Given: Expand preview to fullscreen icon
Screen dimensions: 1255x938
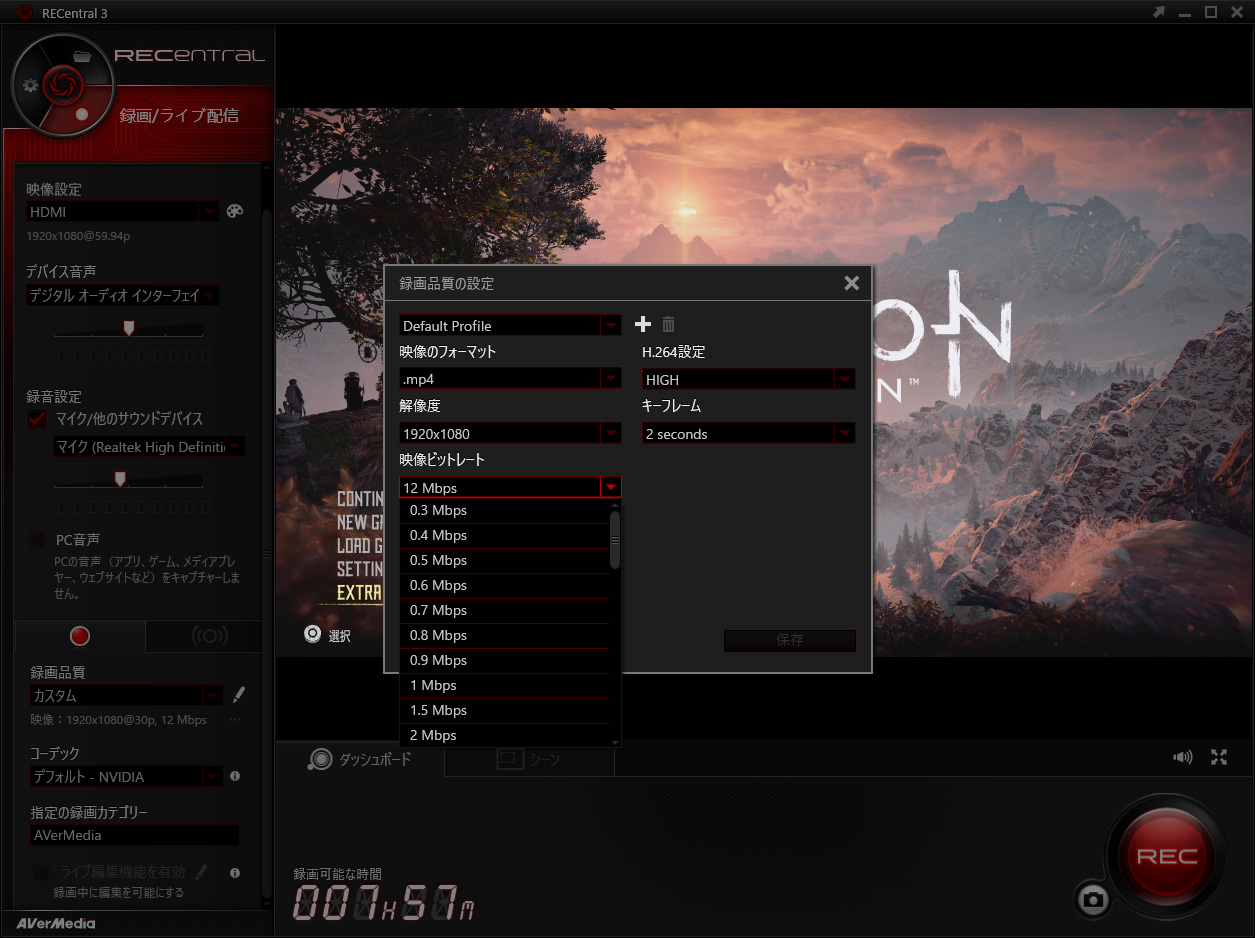Looking at the screenshot, I should pyautogui.click(x=1219, y=757).
